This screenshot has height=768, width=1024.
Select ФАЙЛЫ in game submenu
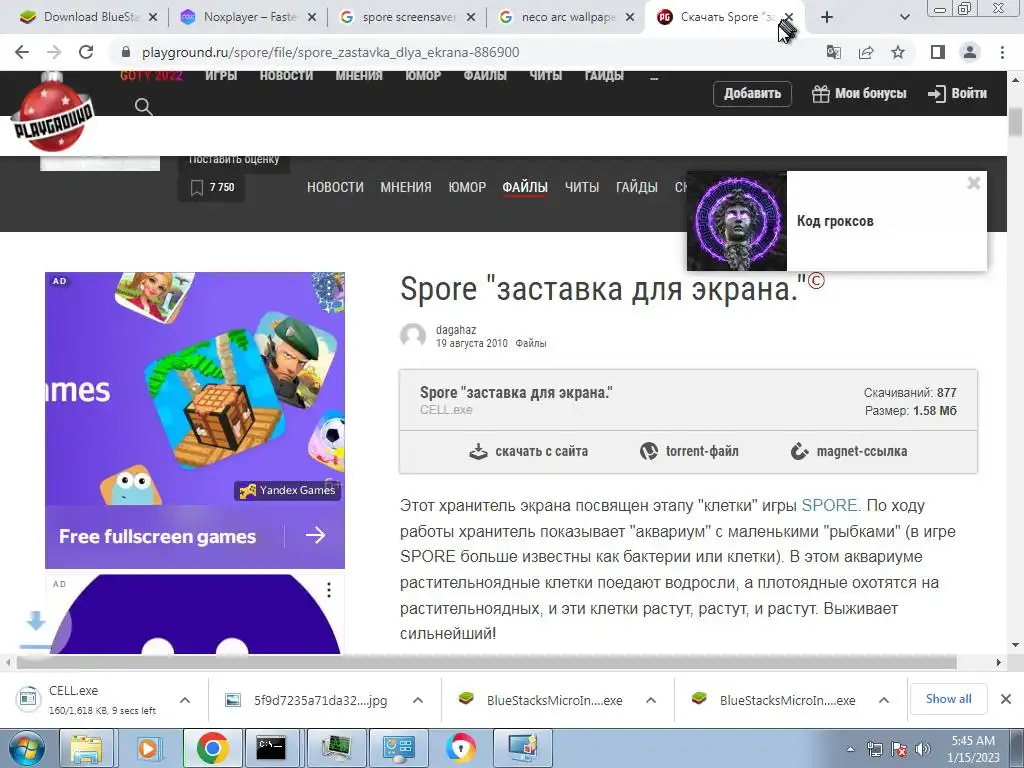point(524,187)
